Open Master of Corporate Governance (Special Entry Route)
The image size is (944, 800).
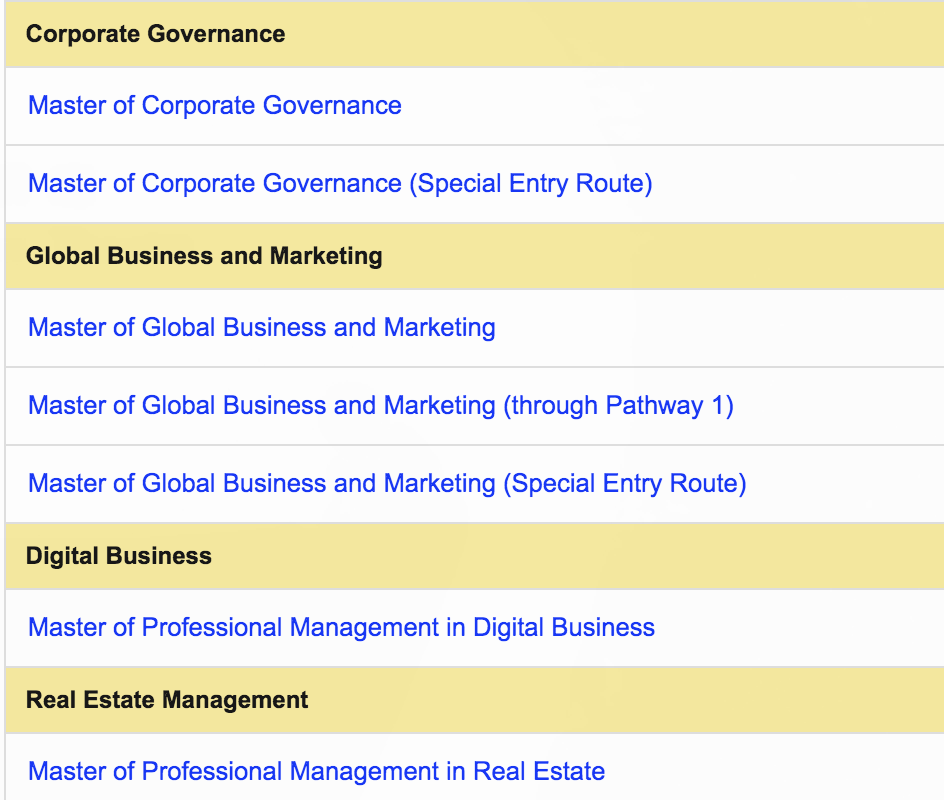click(x=340, y=184)
